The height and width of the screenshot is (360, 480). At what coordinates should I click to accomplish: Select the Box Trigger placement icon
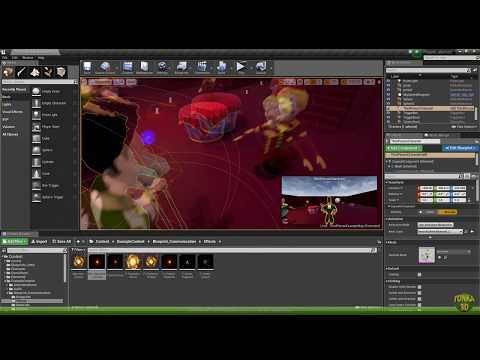(x=36, y=185)
